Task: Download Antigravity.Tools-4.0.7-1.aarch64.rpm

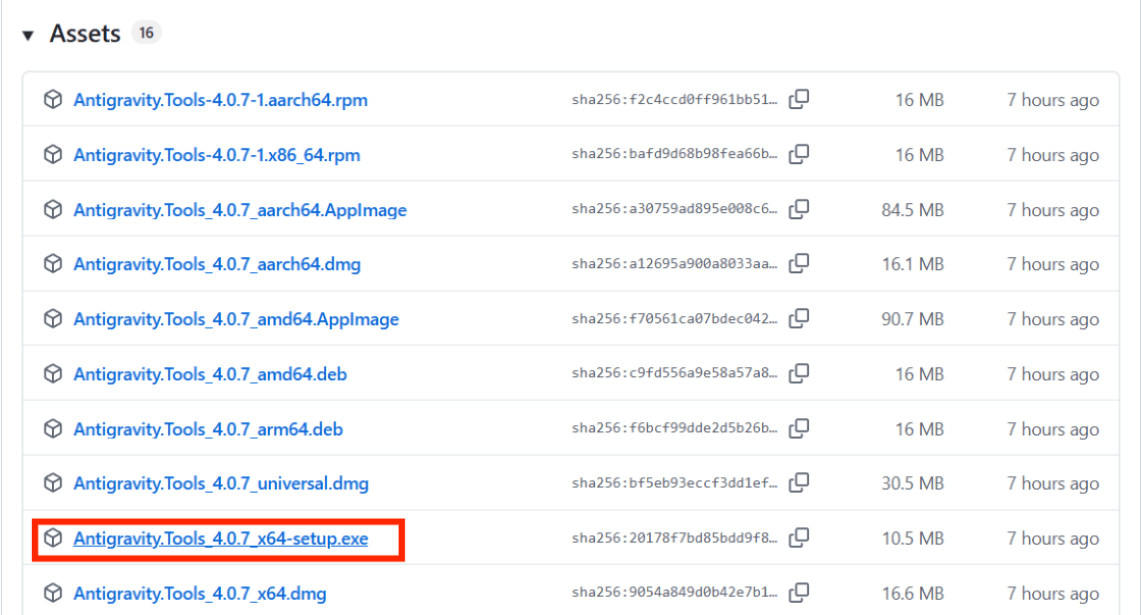Action: (220, 100)
